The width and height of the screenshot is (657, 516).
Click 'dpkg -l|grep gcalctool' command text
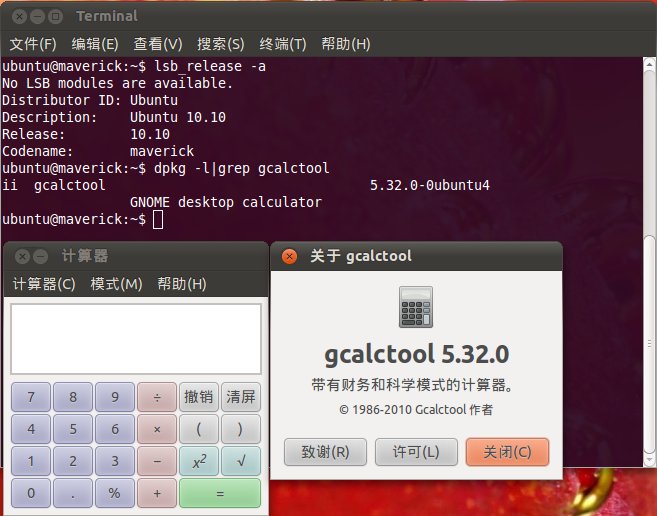tap(242, 169)
